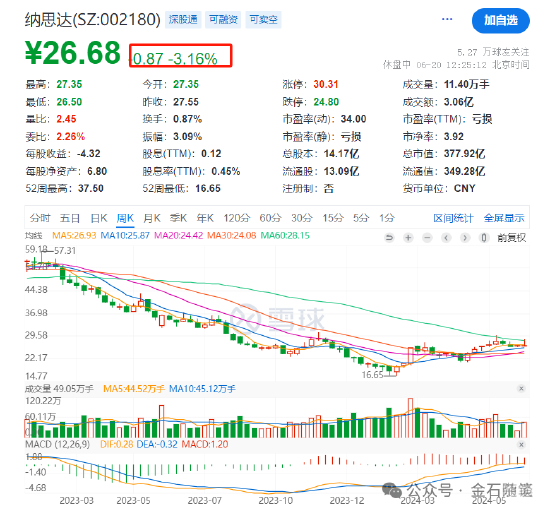Click the 涨停 value 30.31
Viewport: 550px width, 512px height.
click(326, 84)
